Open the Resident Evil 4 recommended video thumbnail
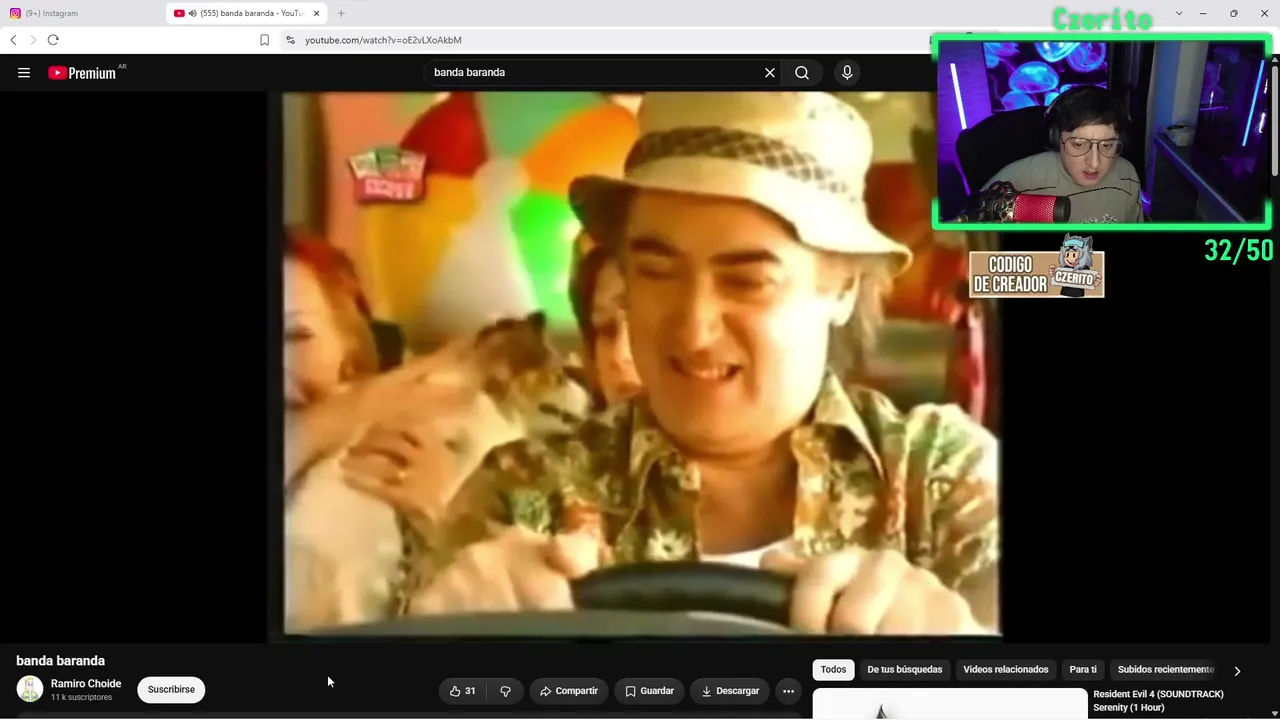 point(950,704)
